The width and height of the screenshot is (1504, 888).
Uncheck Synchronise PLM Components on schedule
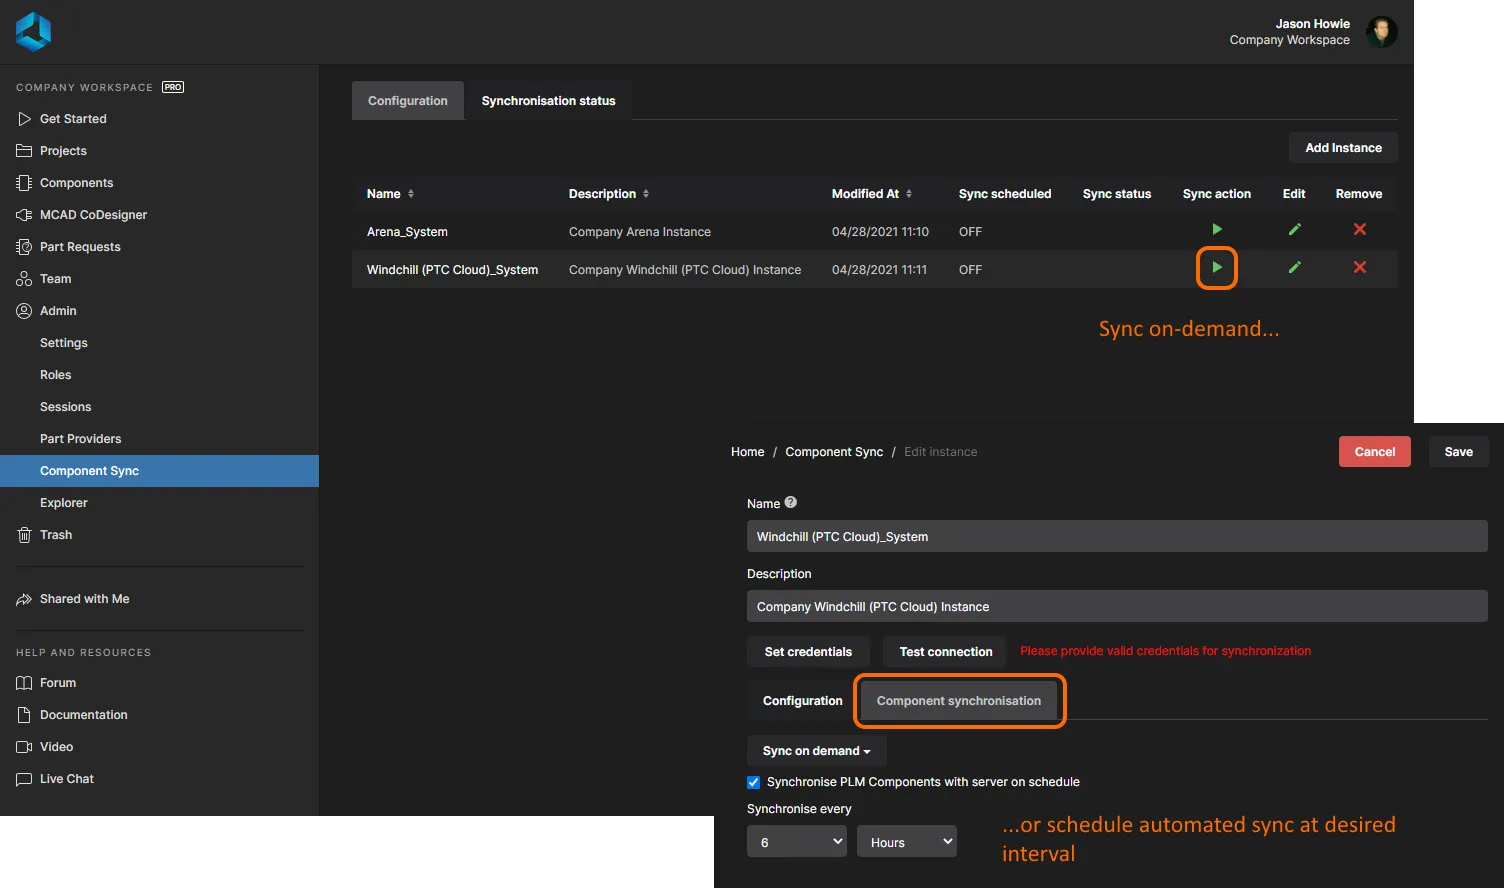tap(754, 782)
